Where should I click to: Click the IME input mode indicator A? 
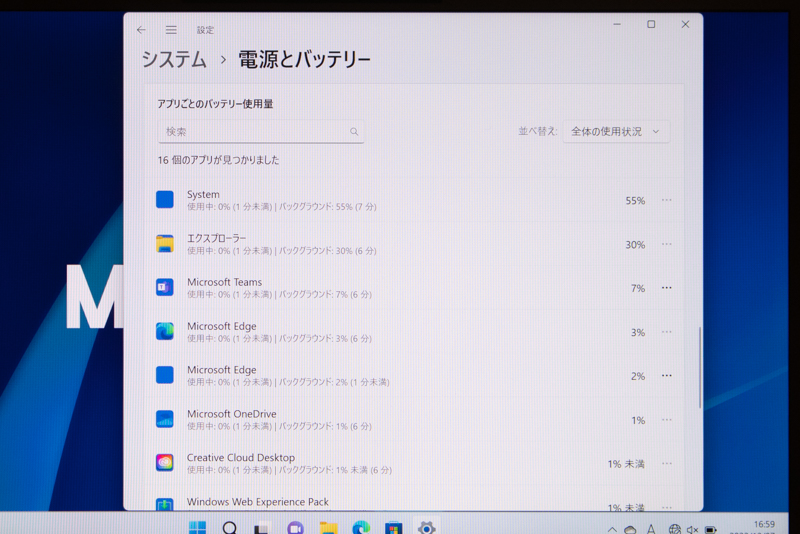click(651, 529)
